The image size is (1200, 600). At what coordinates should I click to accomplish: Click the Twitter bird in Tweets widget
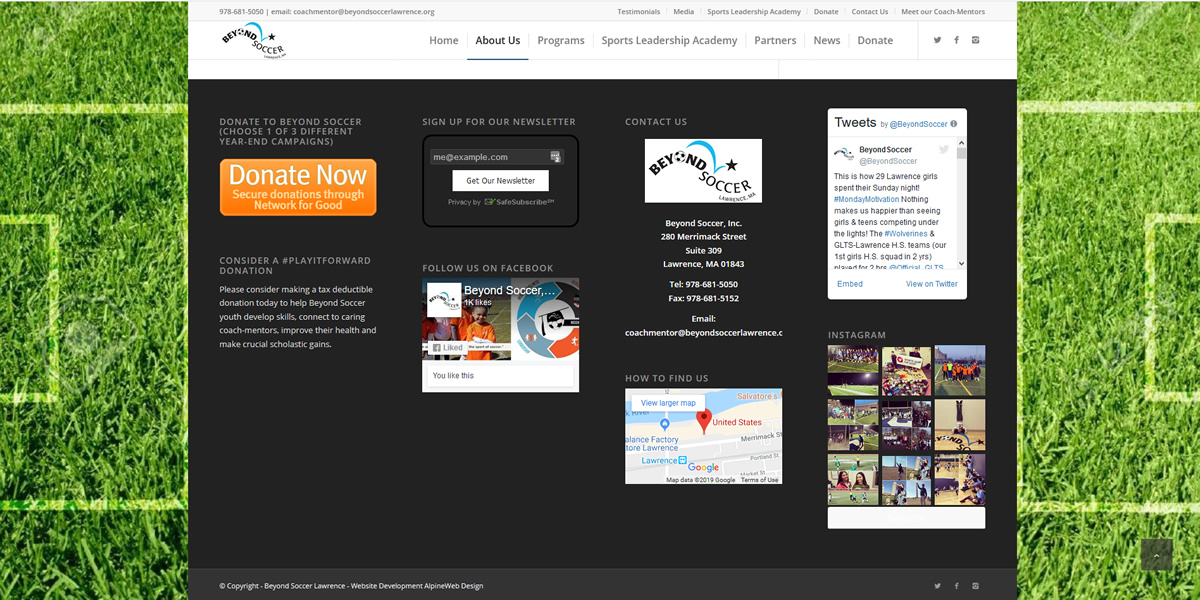(x=943, y=149)
